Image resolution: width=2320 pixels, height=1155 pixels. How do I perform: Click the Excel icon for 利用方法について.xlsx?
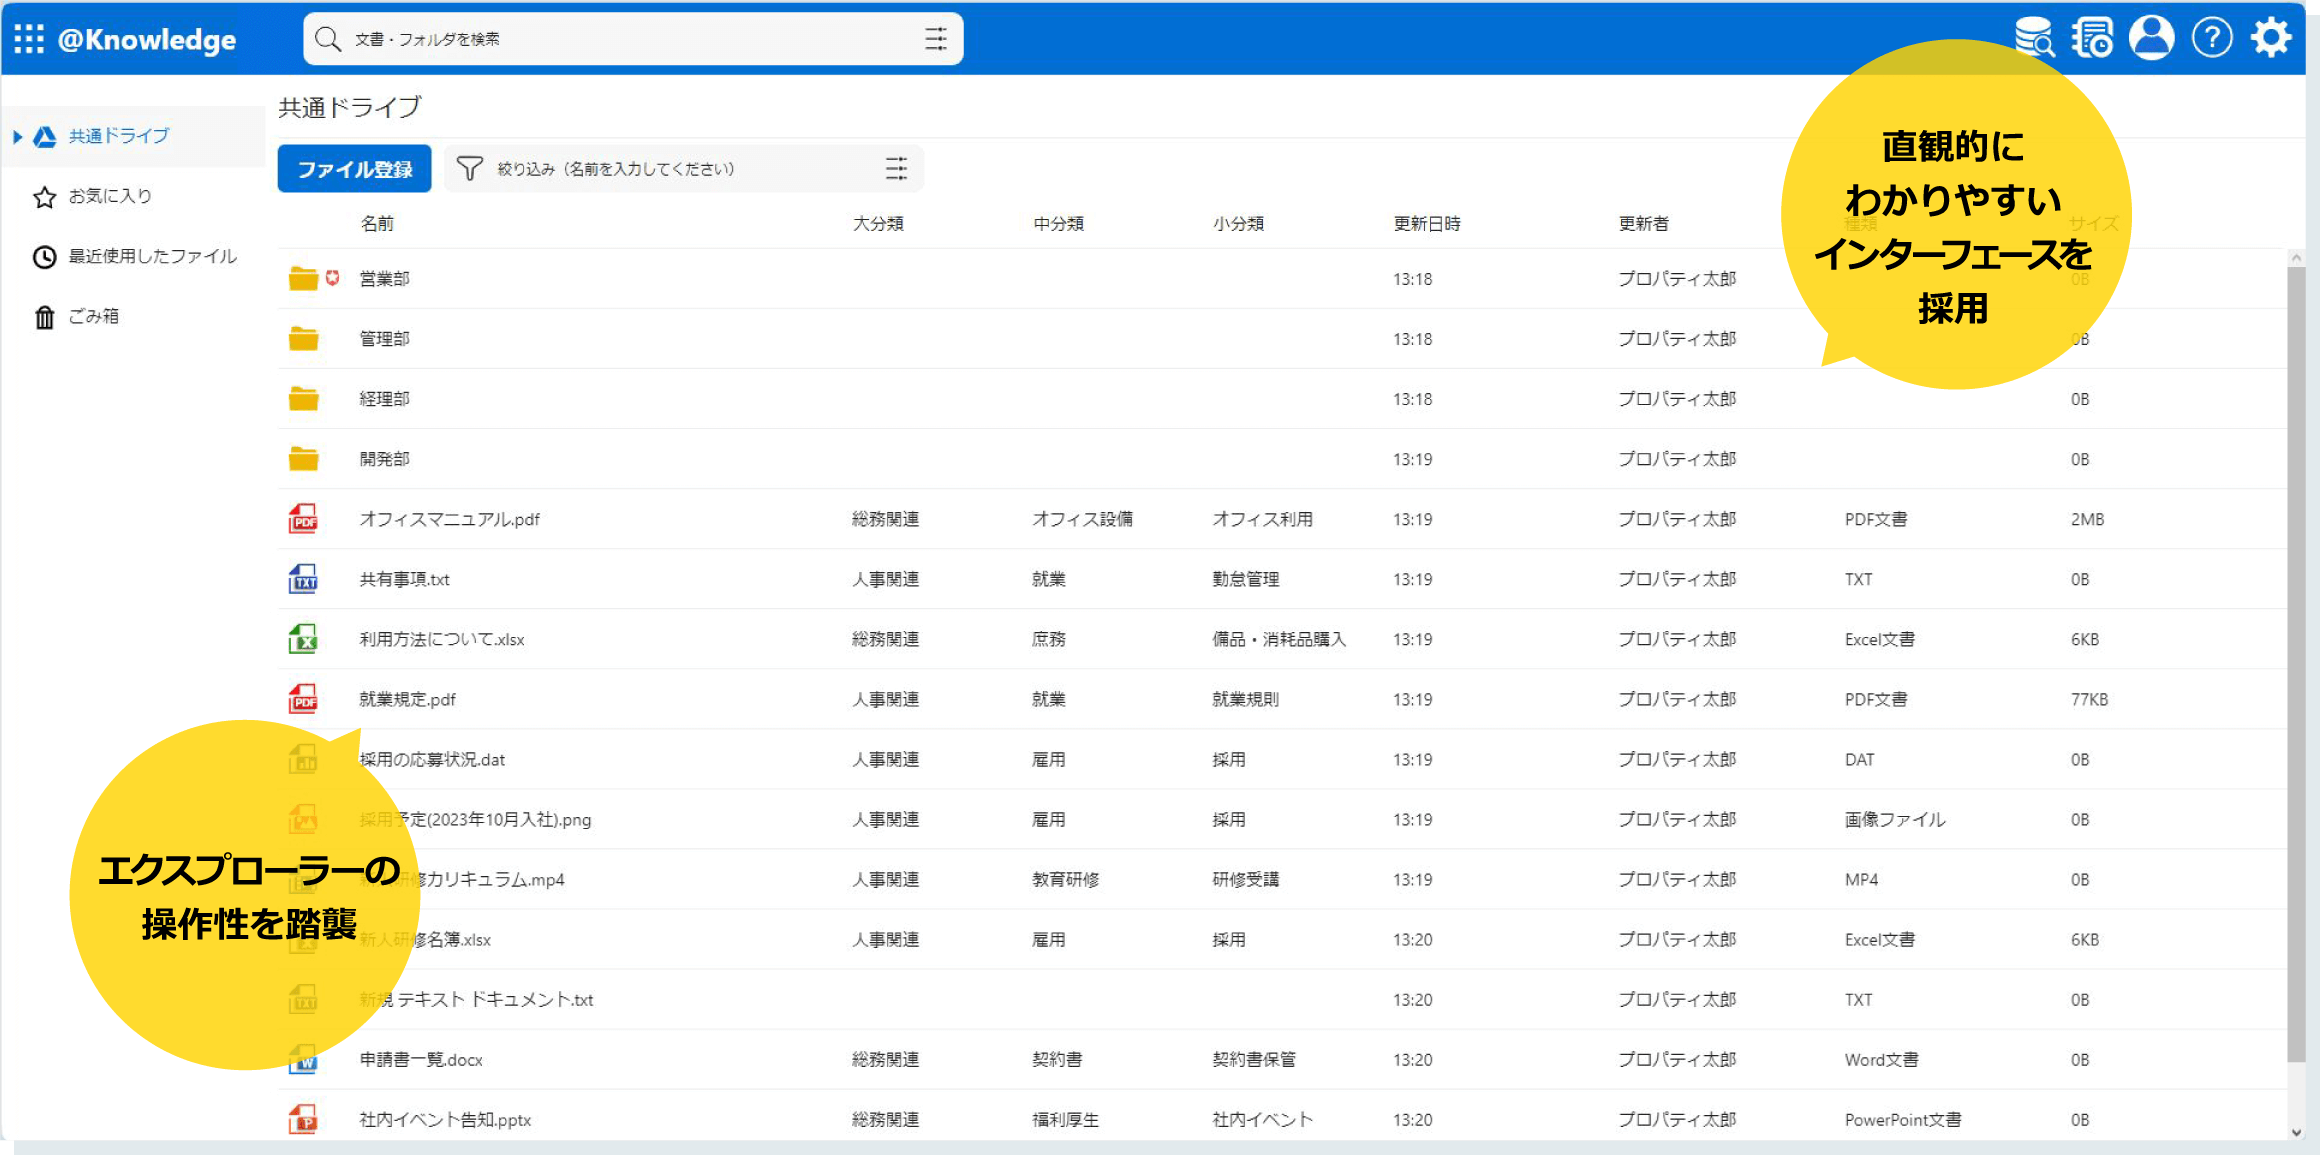coord(303,639)
